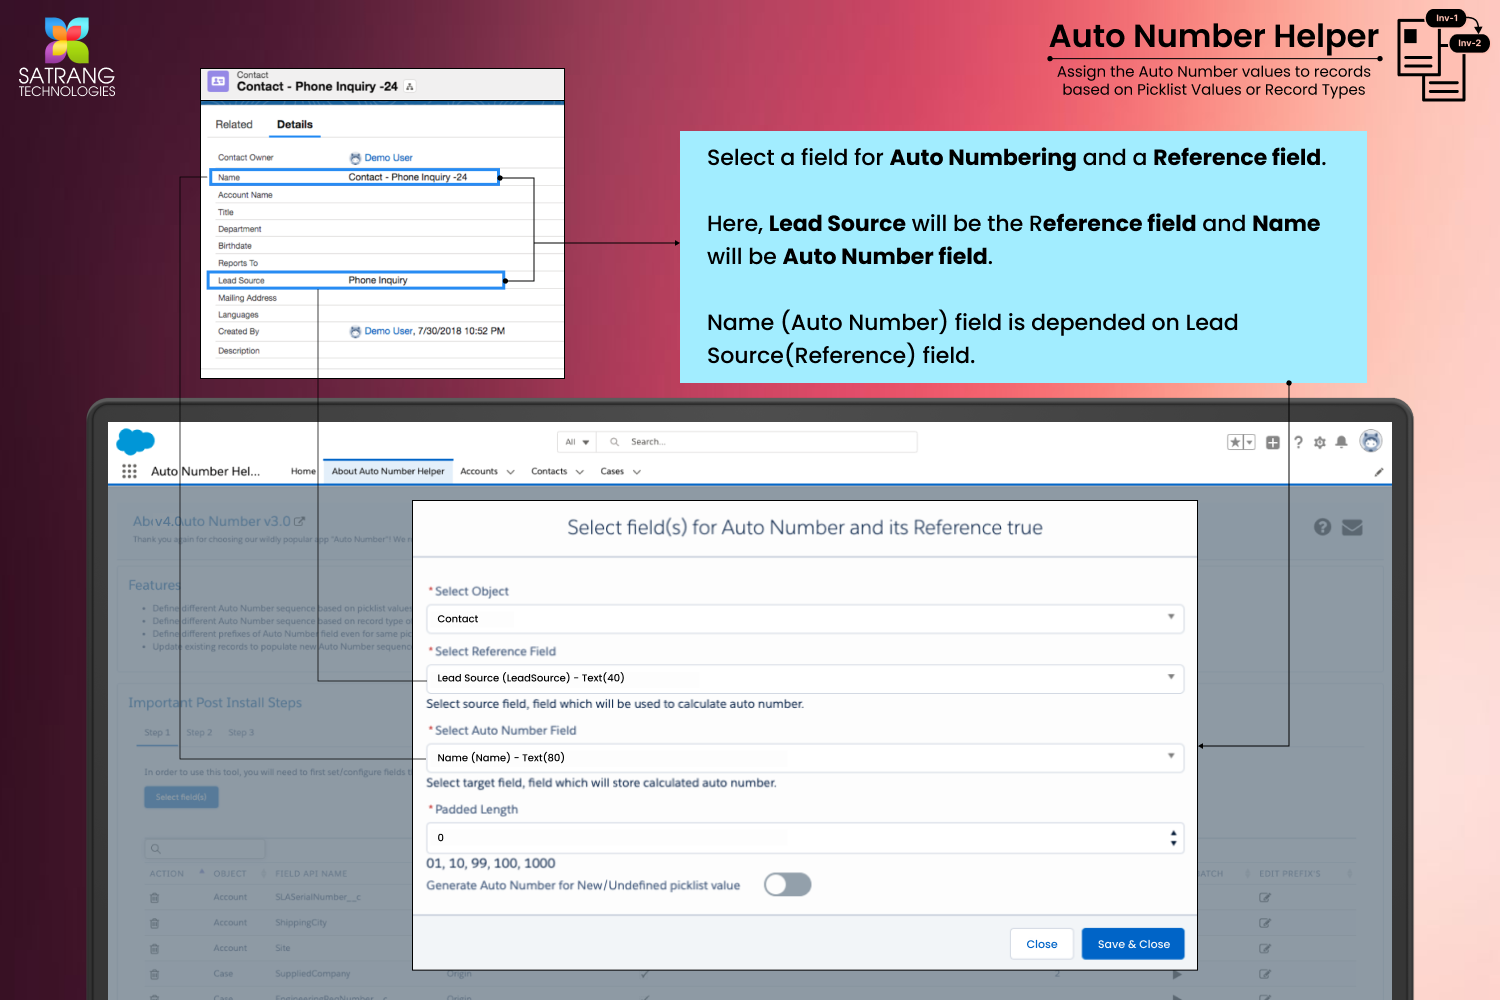Edit prefix for SLASerialNumber__c row

click(1265, 898)
